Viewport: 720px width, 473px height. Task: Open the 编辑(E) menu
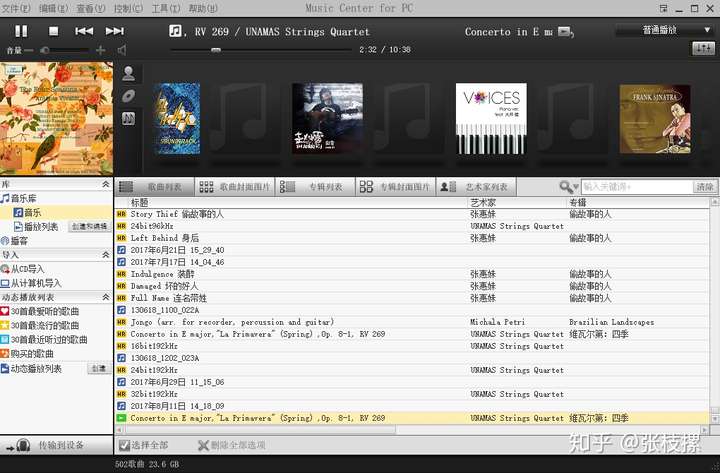(x=54, y=8)
